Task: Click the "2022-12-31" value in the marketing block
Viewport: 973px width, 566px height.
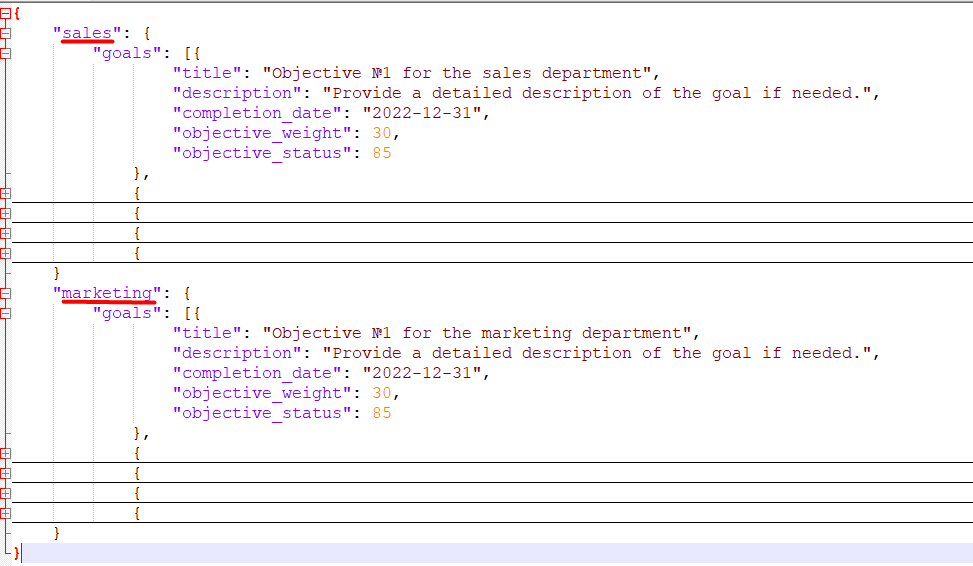Action: tap(422, 373)
